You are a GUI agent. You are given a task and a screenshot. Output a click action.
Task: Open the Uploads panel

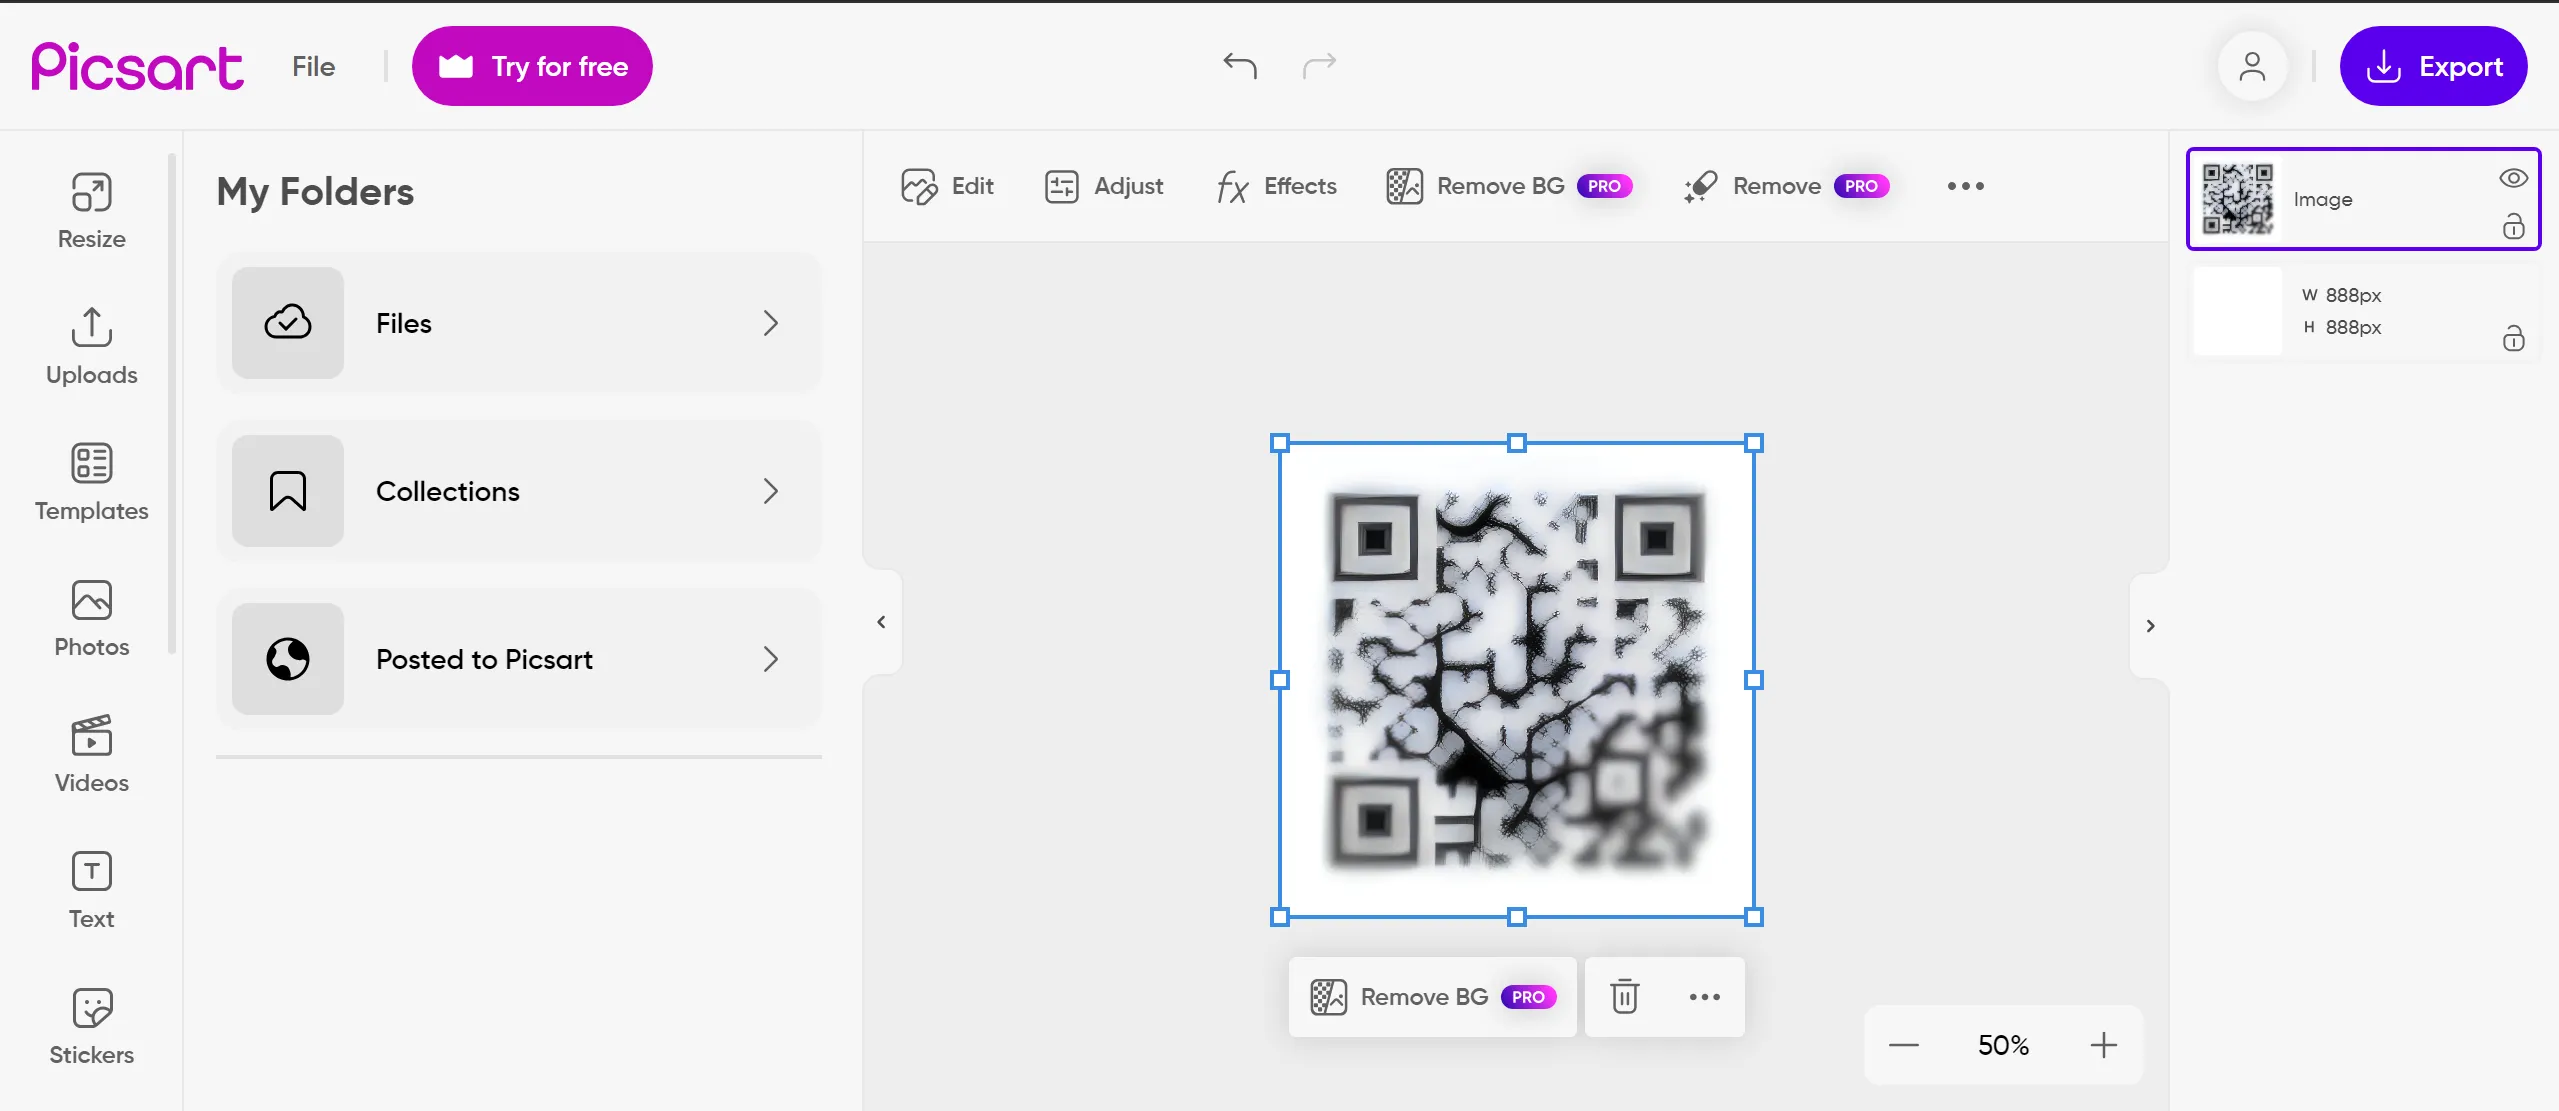click(91, 346)
